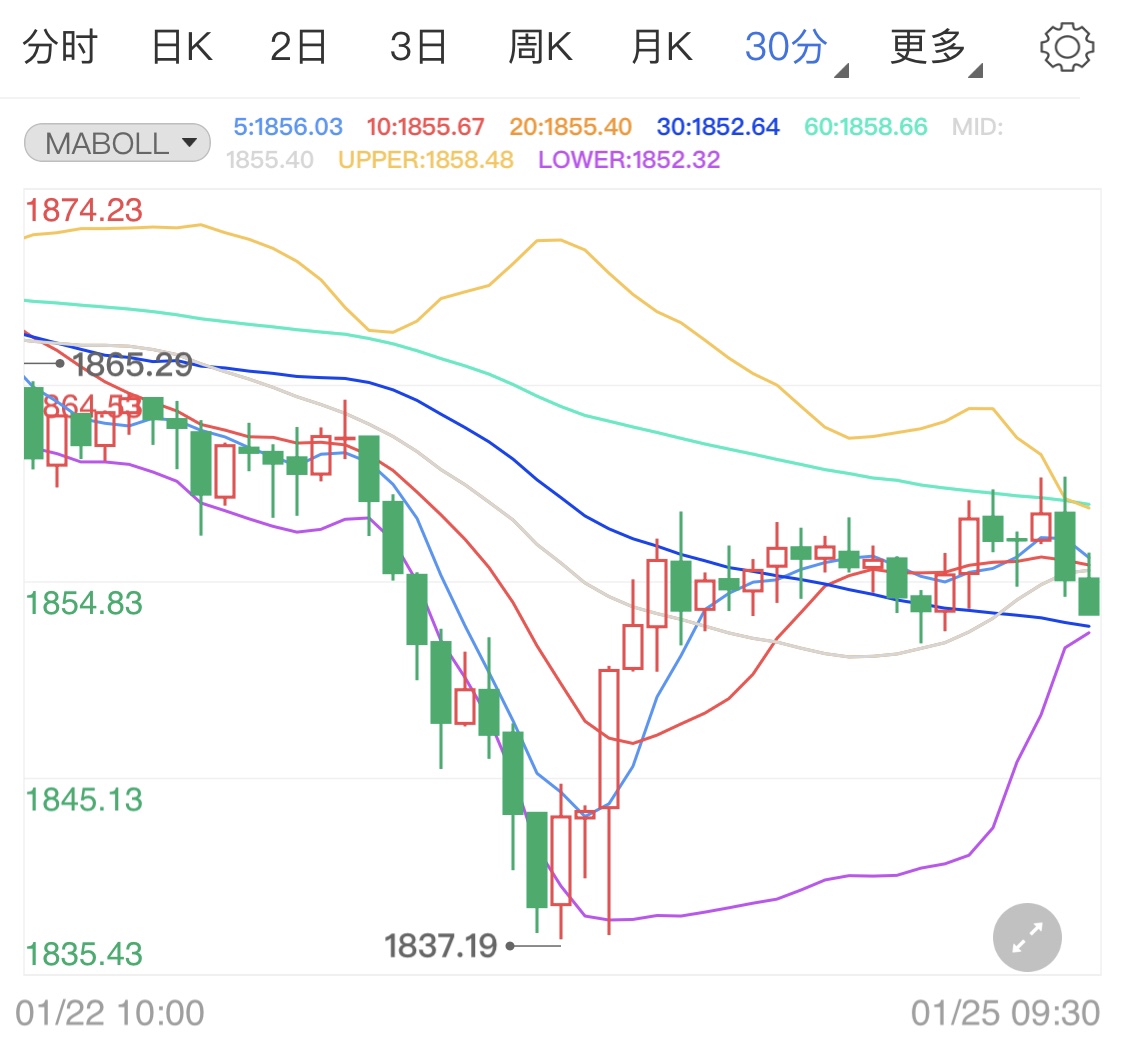This screenshot has width=1125, height=1059.
Task: Click the last green candlestick at right edge
Action: 1089,596
